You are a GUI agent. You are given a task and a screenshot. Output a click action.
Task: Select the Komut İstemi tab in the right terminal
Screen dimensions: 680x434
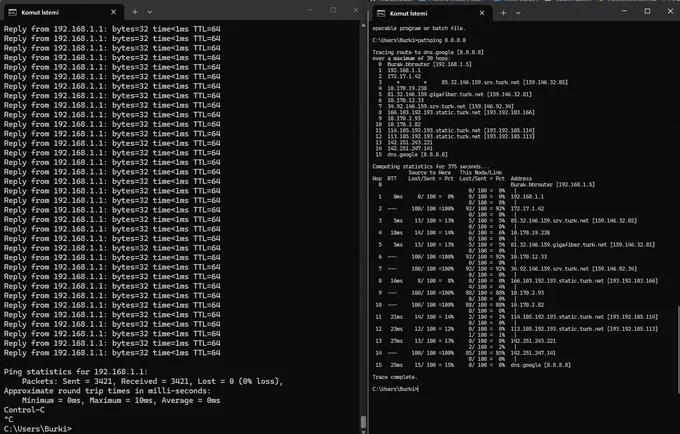pos(432,13)
